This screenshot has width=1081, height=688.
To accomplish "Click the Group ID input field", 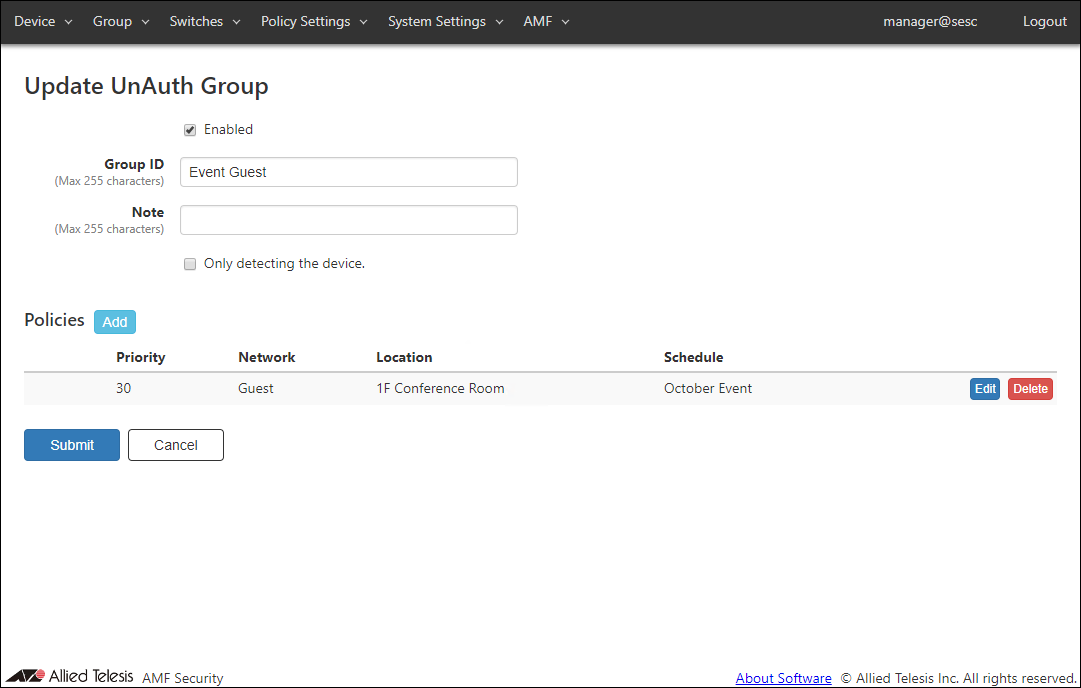I will point(349,172).
